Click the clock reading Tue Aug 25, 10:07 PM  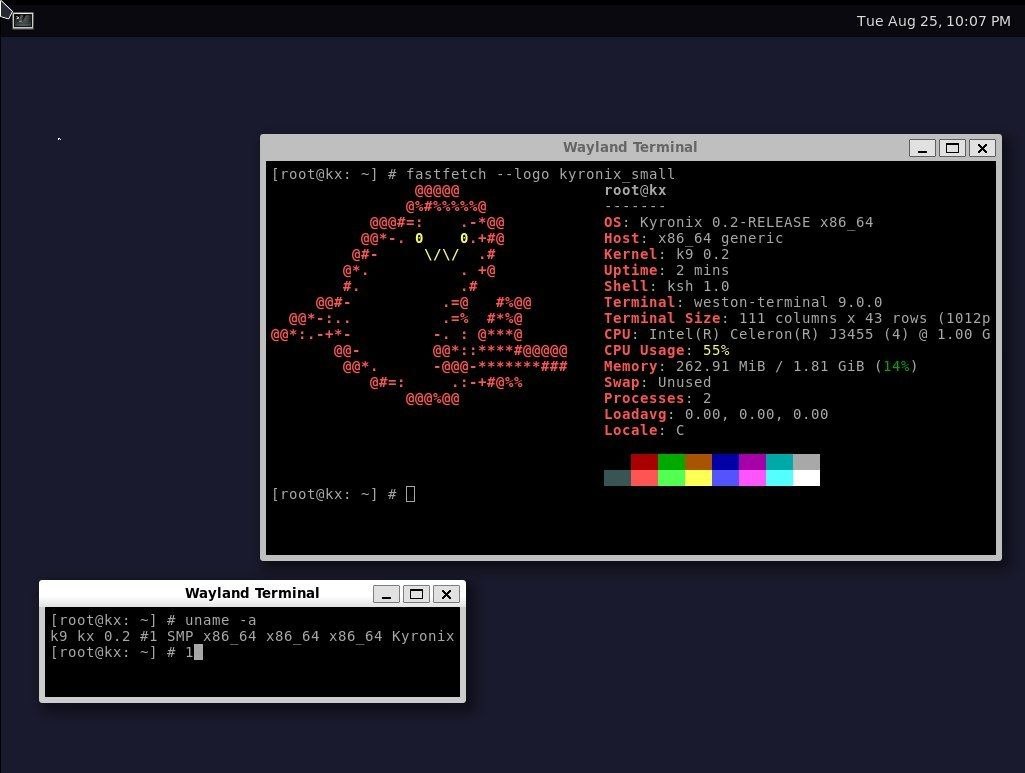933,21
